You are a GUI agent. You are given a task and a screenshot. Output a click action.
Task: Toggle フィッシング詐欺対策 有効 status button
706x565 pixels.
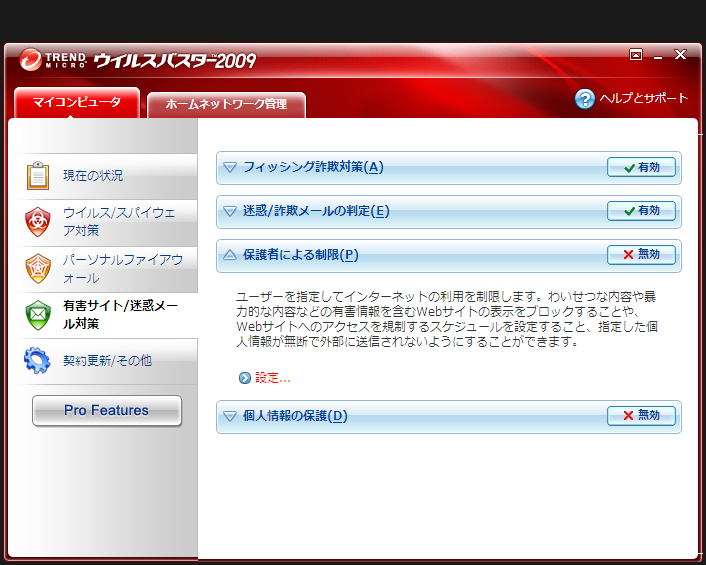[x=641, y=167]
